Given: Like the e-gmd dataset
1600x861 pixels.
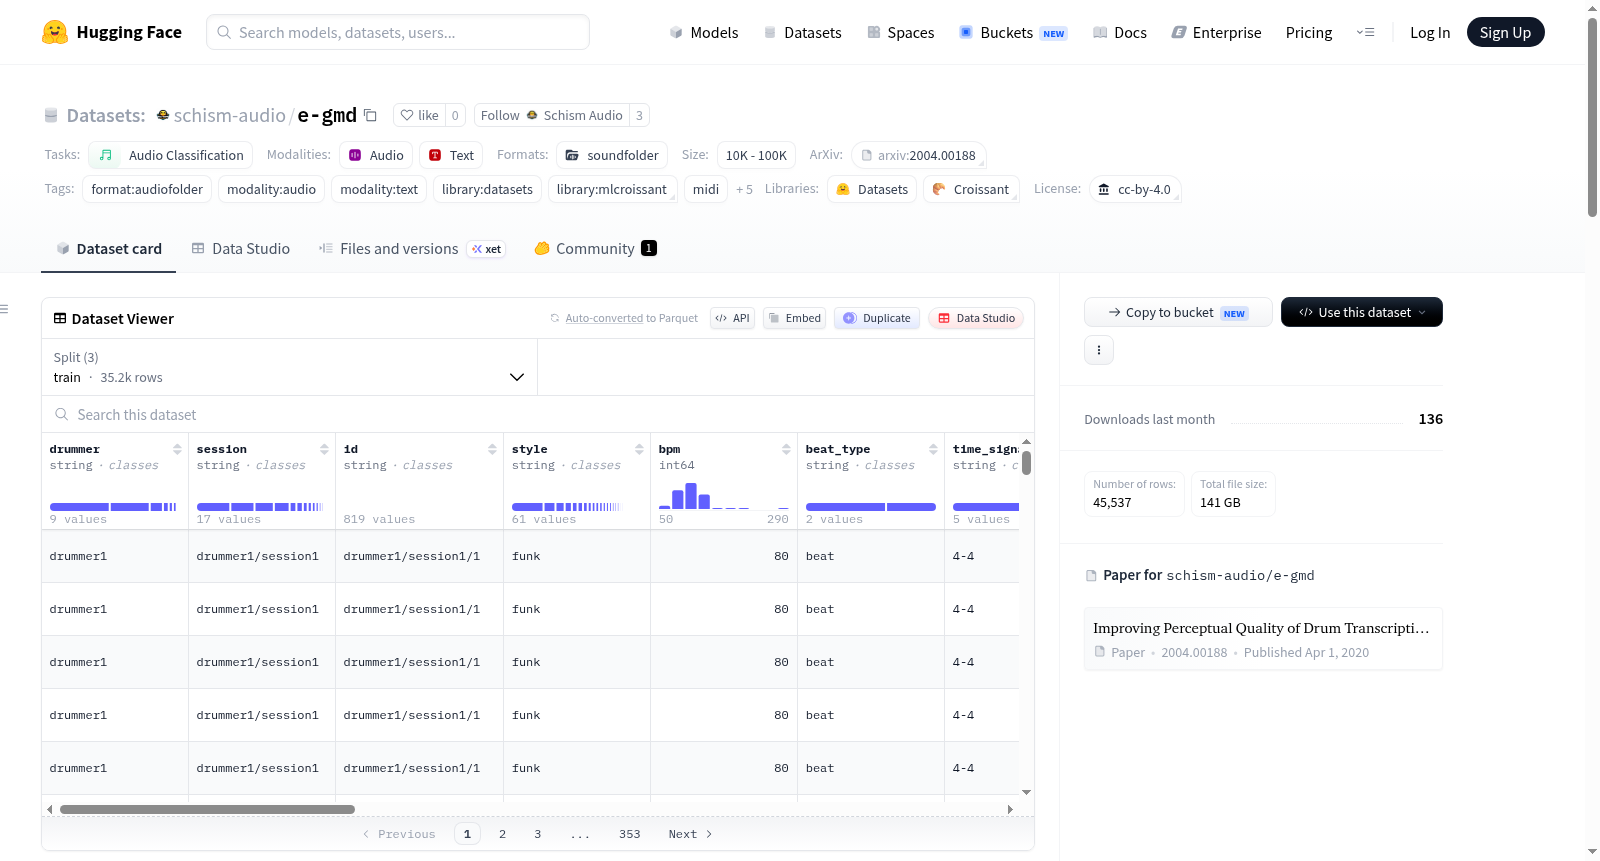Looking at the screenshot, I should [x=419, y=115].
